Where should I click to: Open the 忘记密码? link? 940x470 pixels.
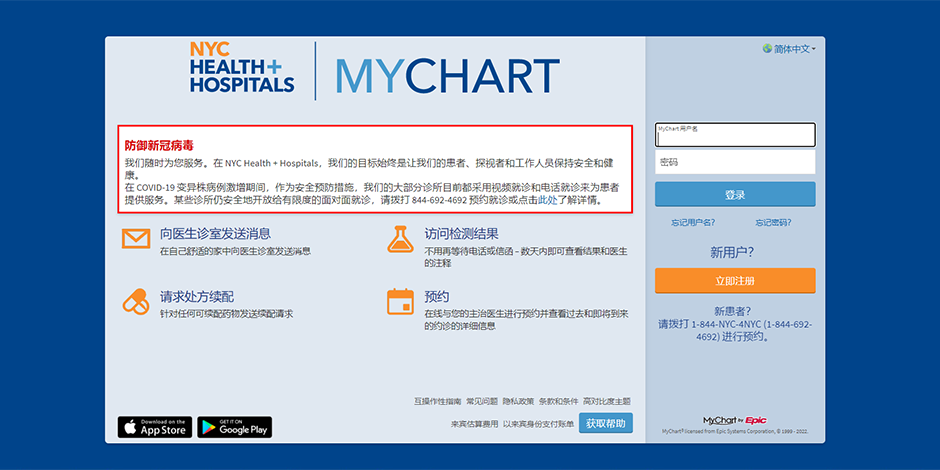click(773, 223)
